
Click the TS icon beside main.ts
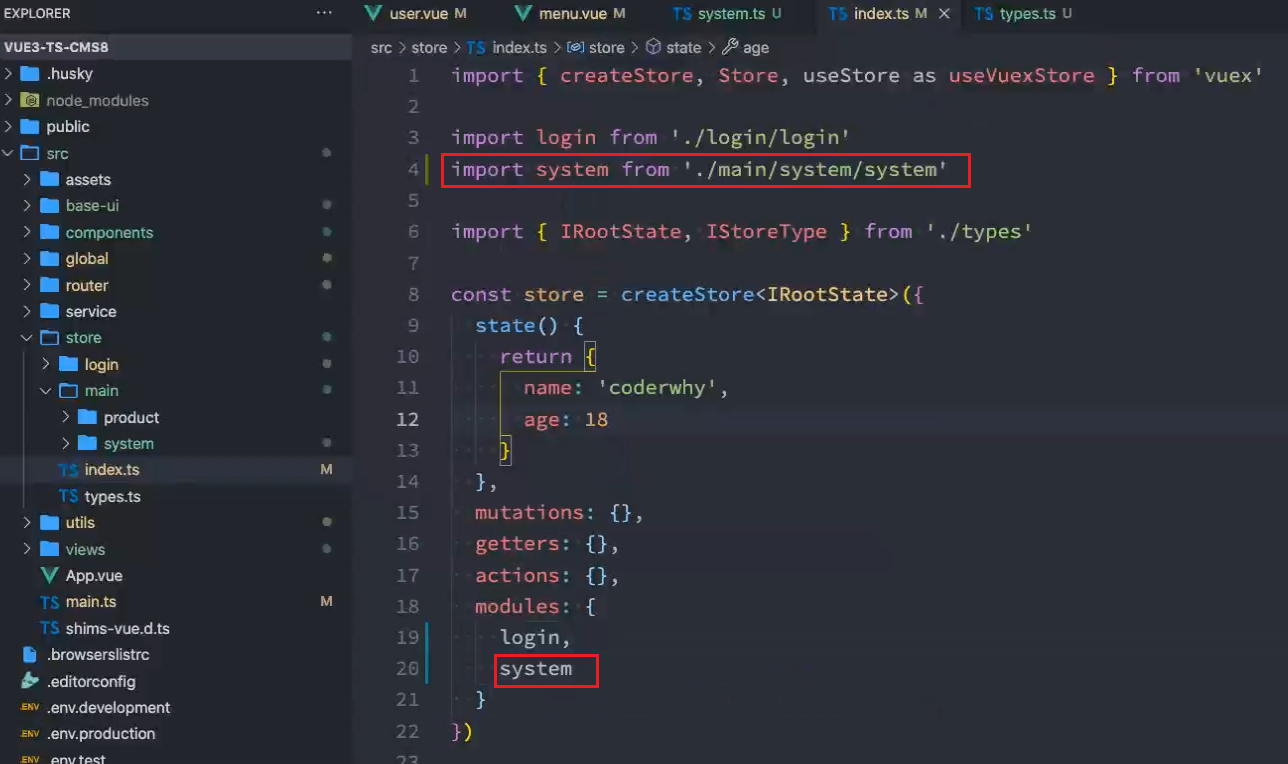(x=49, y=602)
